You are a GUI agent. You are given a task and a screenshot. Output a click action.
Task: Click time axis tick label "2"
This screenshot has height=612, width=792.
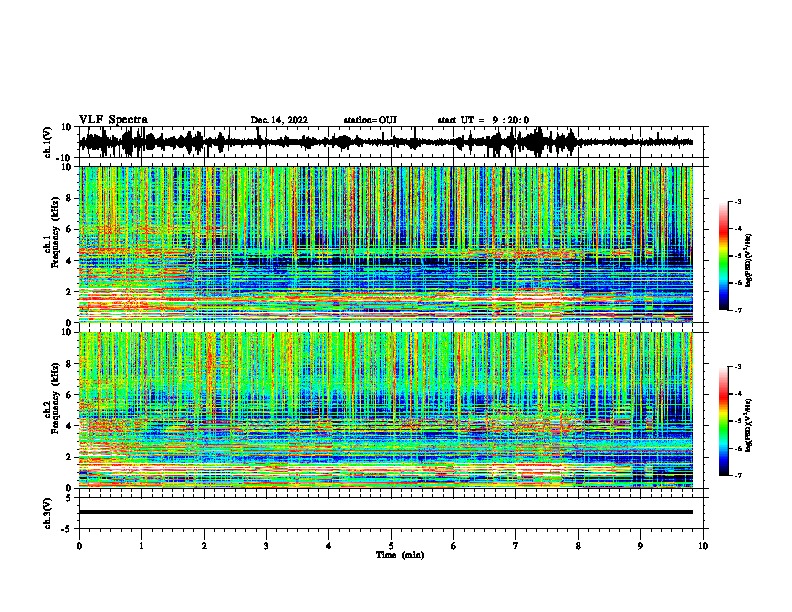tap(204, 546)
